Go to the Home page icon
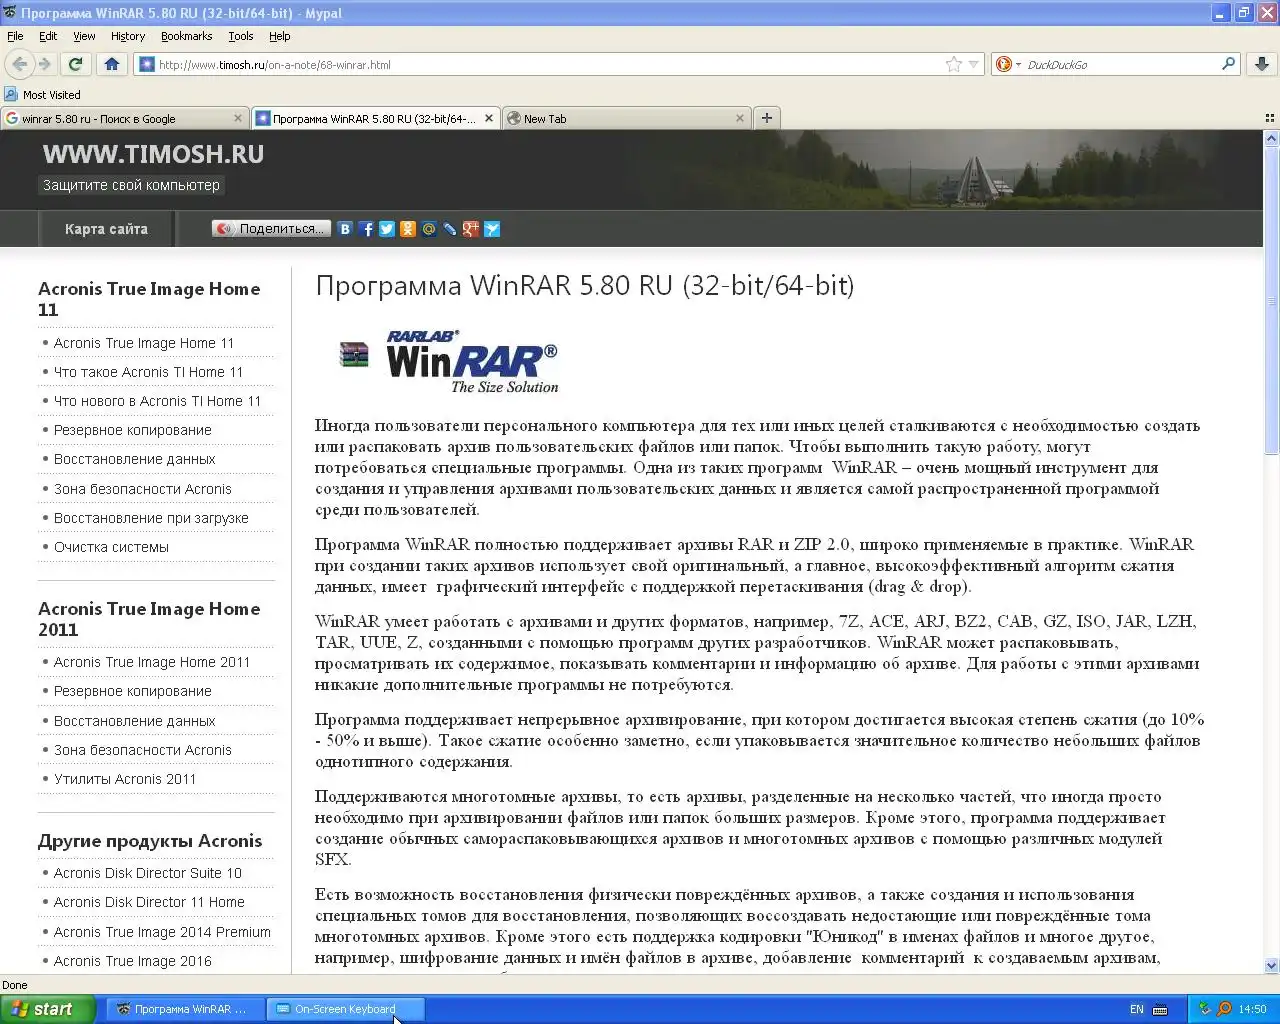Screen dimensions: 1280x1024 pos(111,64)
